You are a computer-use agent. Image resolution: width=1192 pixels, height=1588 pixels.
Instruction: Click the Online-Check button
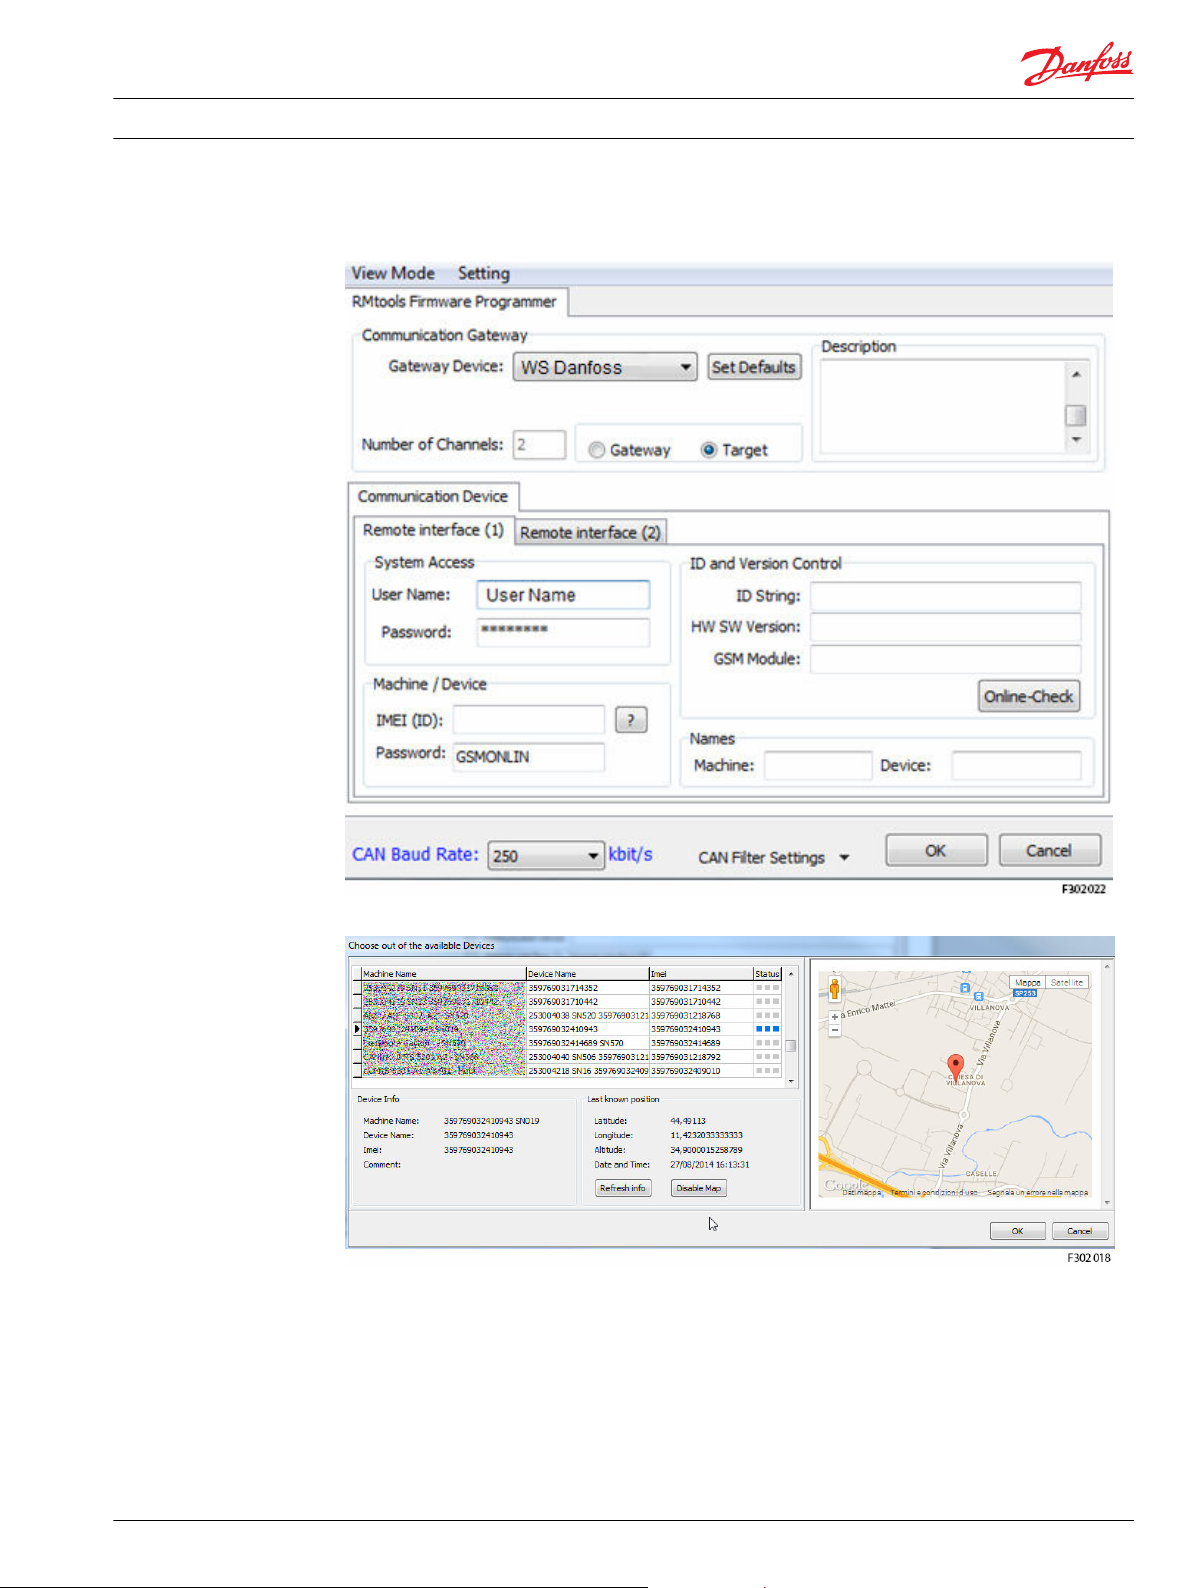click(1029, 696)
